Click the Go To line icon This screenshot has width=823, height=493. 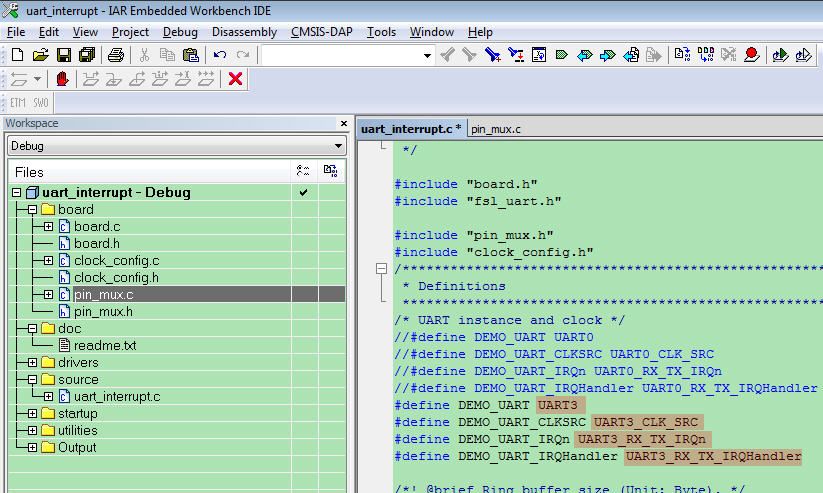[539, 55]
